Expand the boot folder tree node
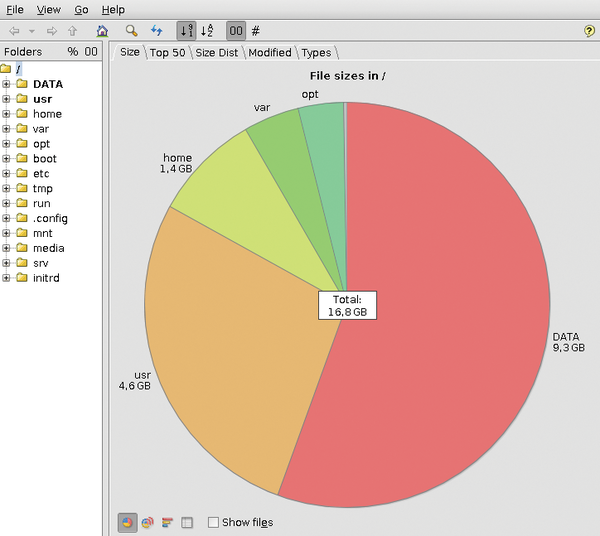600x536 pixels. pos(6,158)
